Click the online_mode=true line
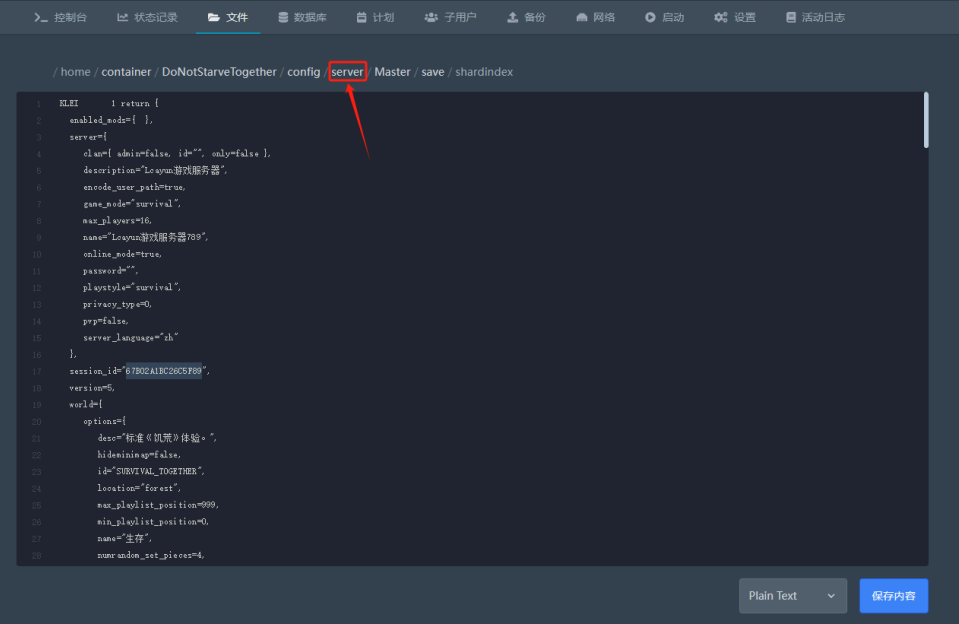This screenshot has width=959, height=624. [x=122, y=254]
